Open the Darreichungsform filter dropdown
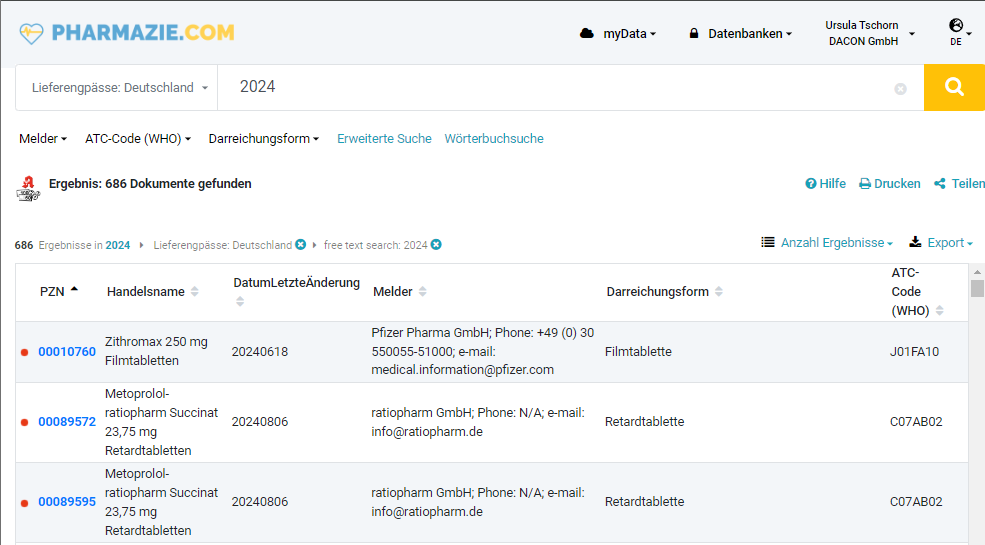 point(264,139)
